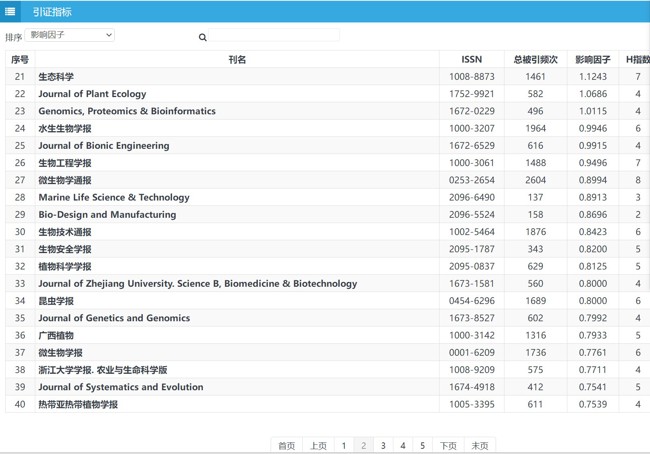This screenshot has height=454, width=650.
Task: Click the 刊名 column header
Action: [237, 59]
